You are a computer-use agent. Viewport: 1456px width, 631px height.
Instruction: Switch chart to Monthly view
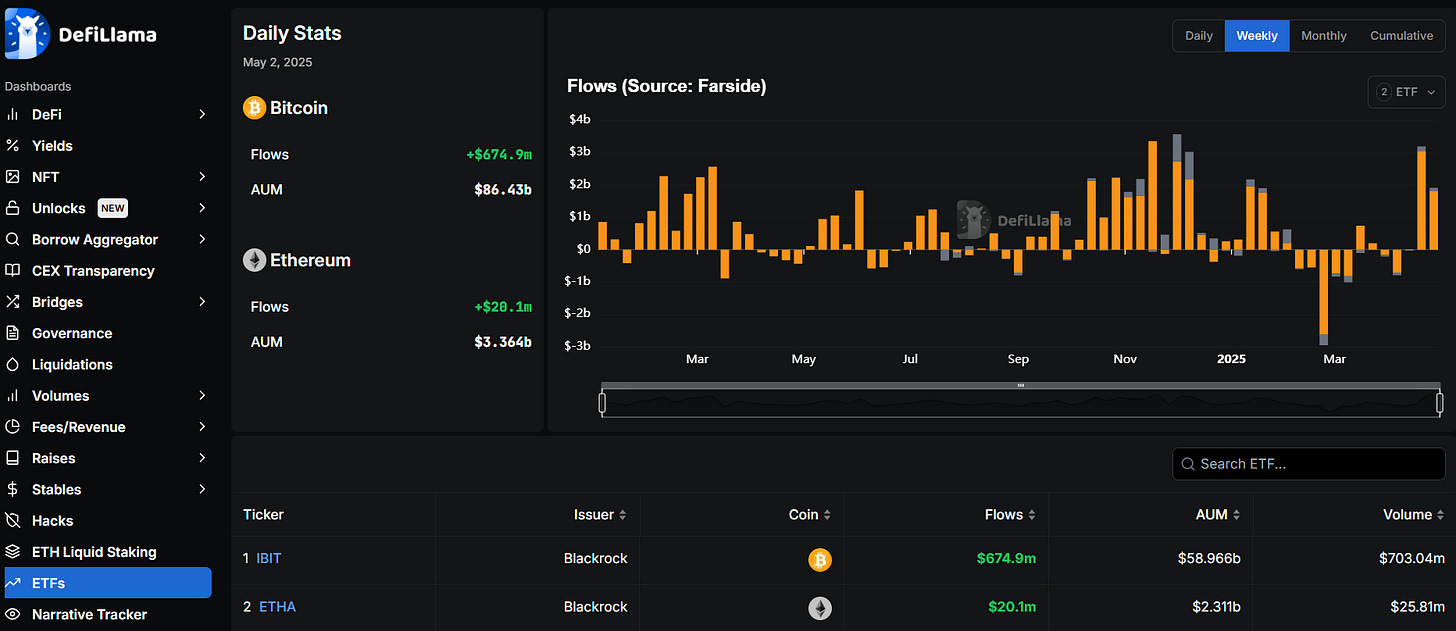tap(1324, 36)
